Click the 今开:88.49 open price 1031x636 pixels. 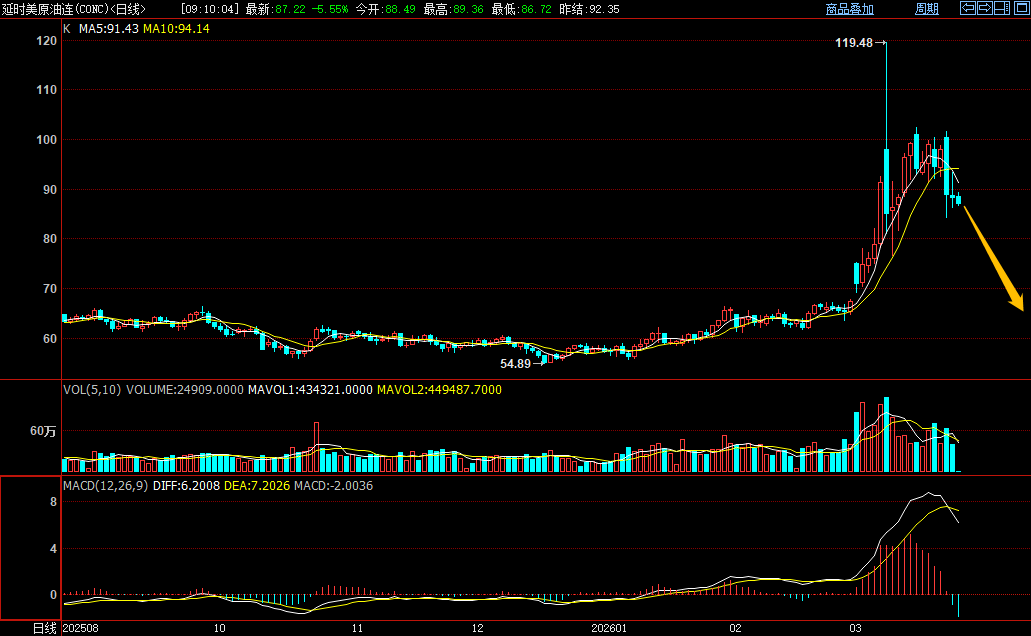click(x=385, y=9)
